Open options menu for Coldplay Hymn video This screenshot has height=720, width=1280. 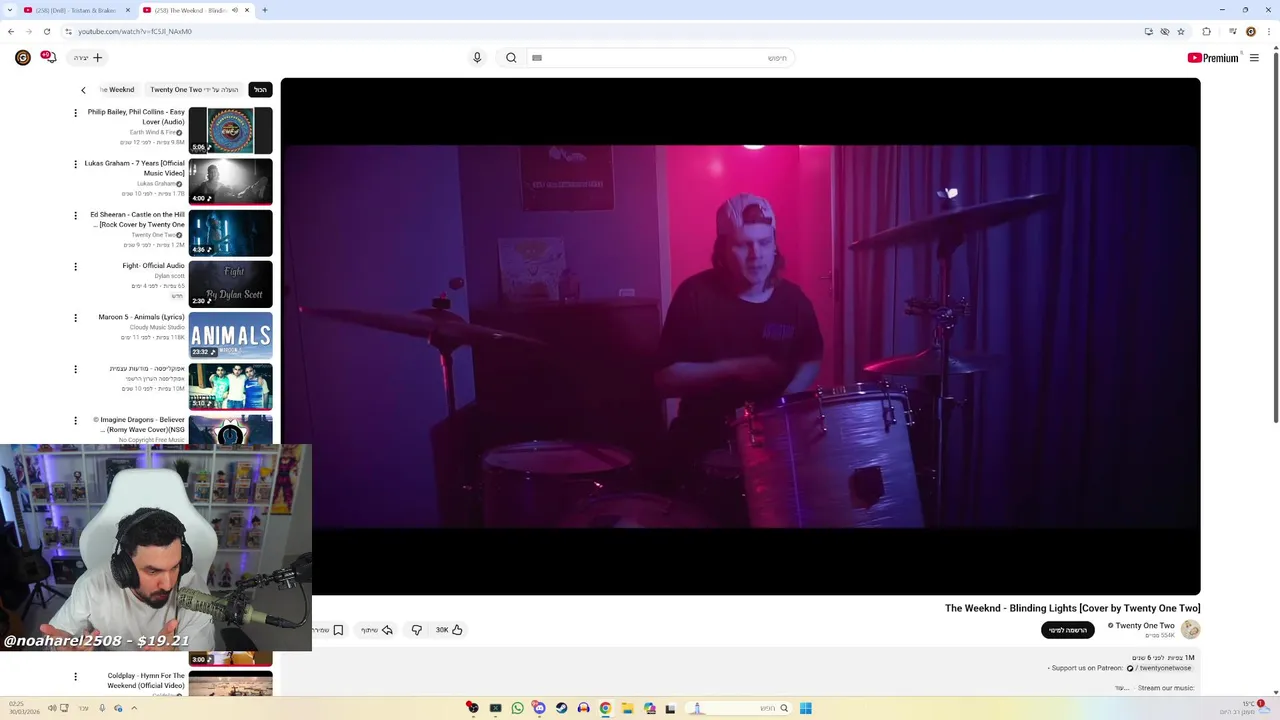click(x=75, y=676)
